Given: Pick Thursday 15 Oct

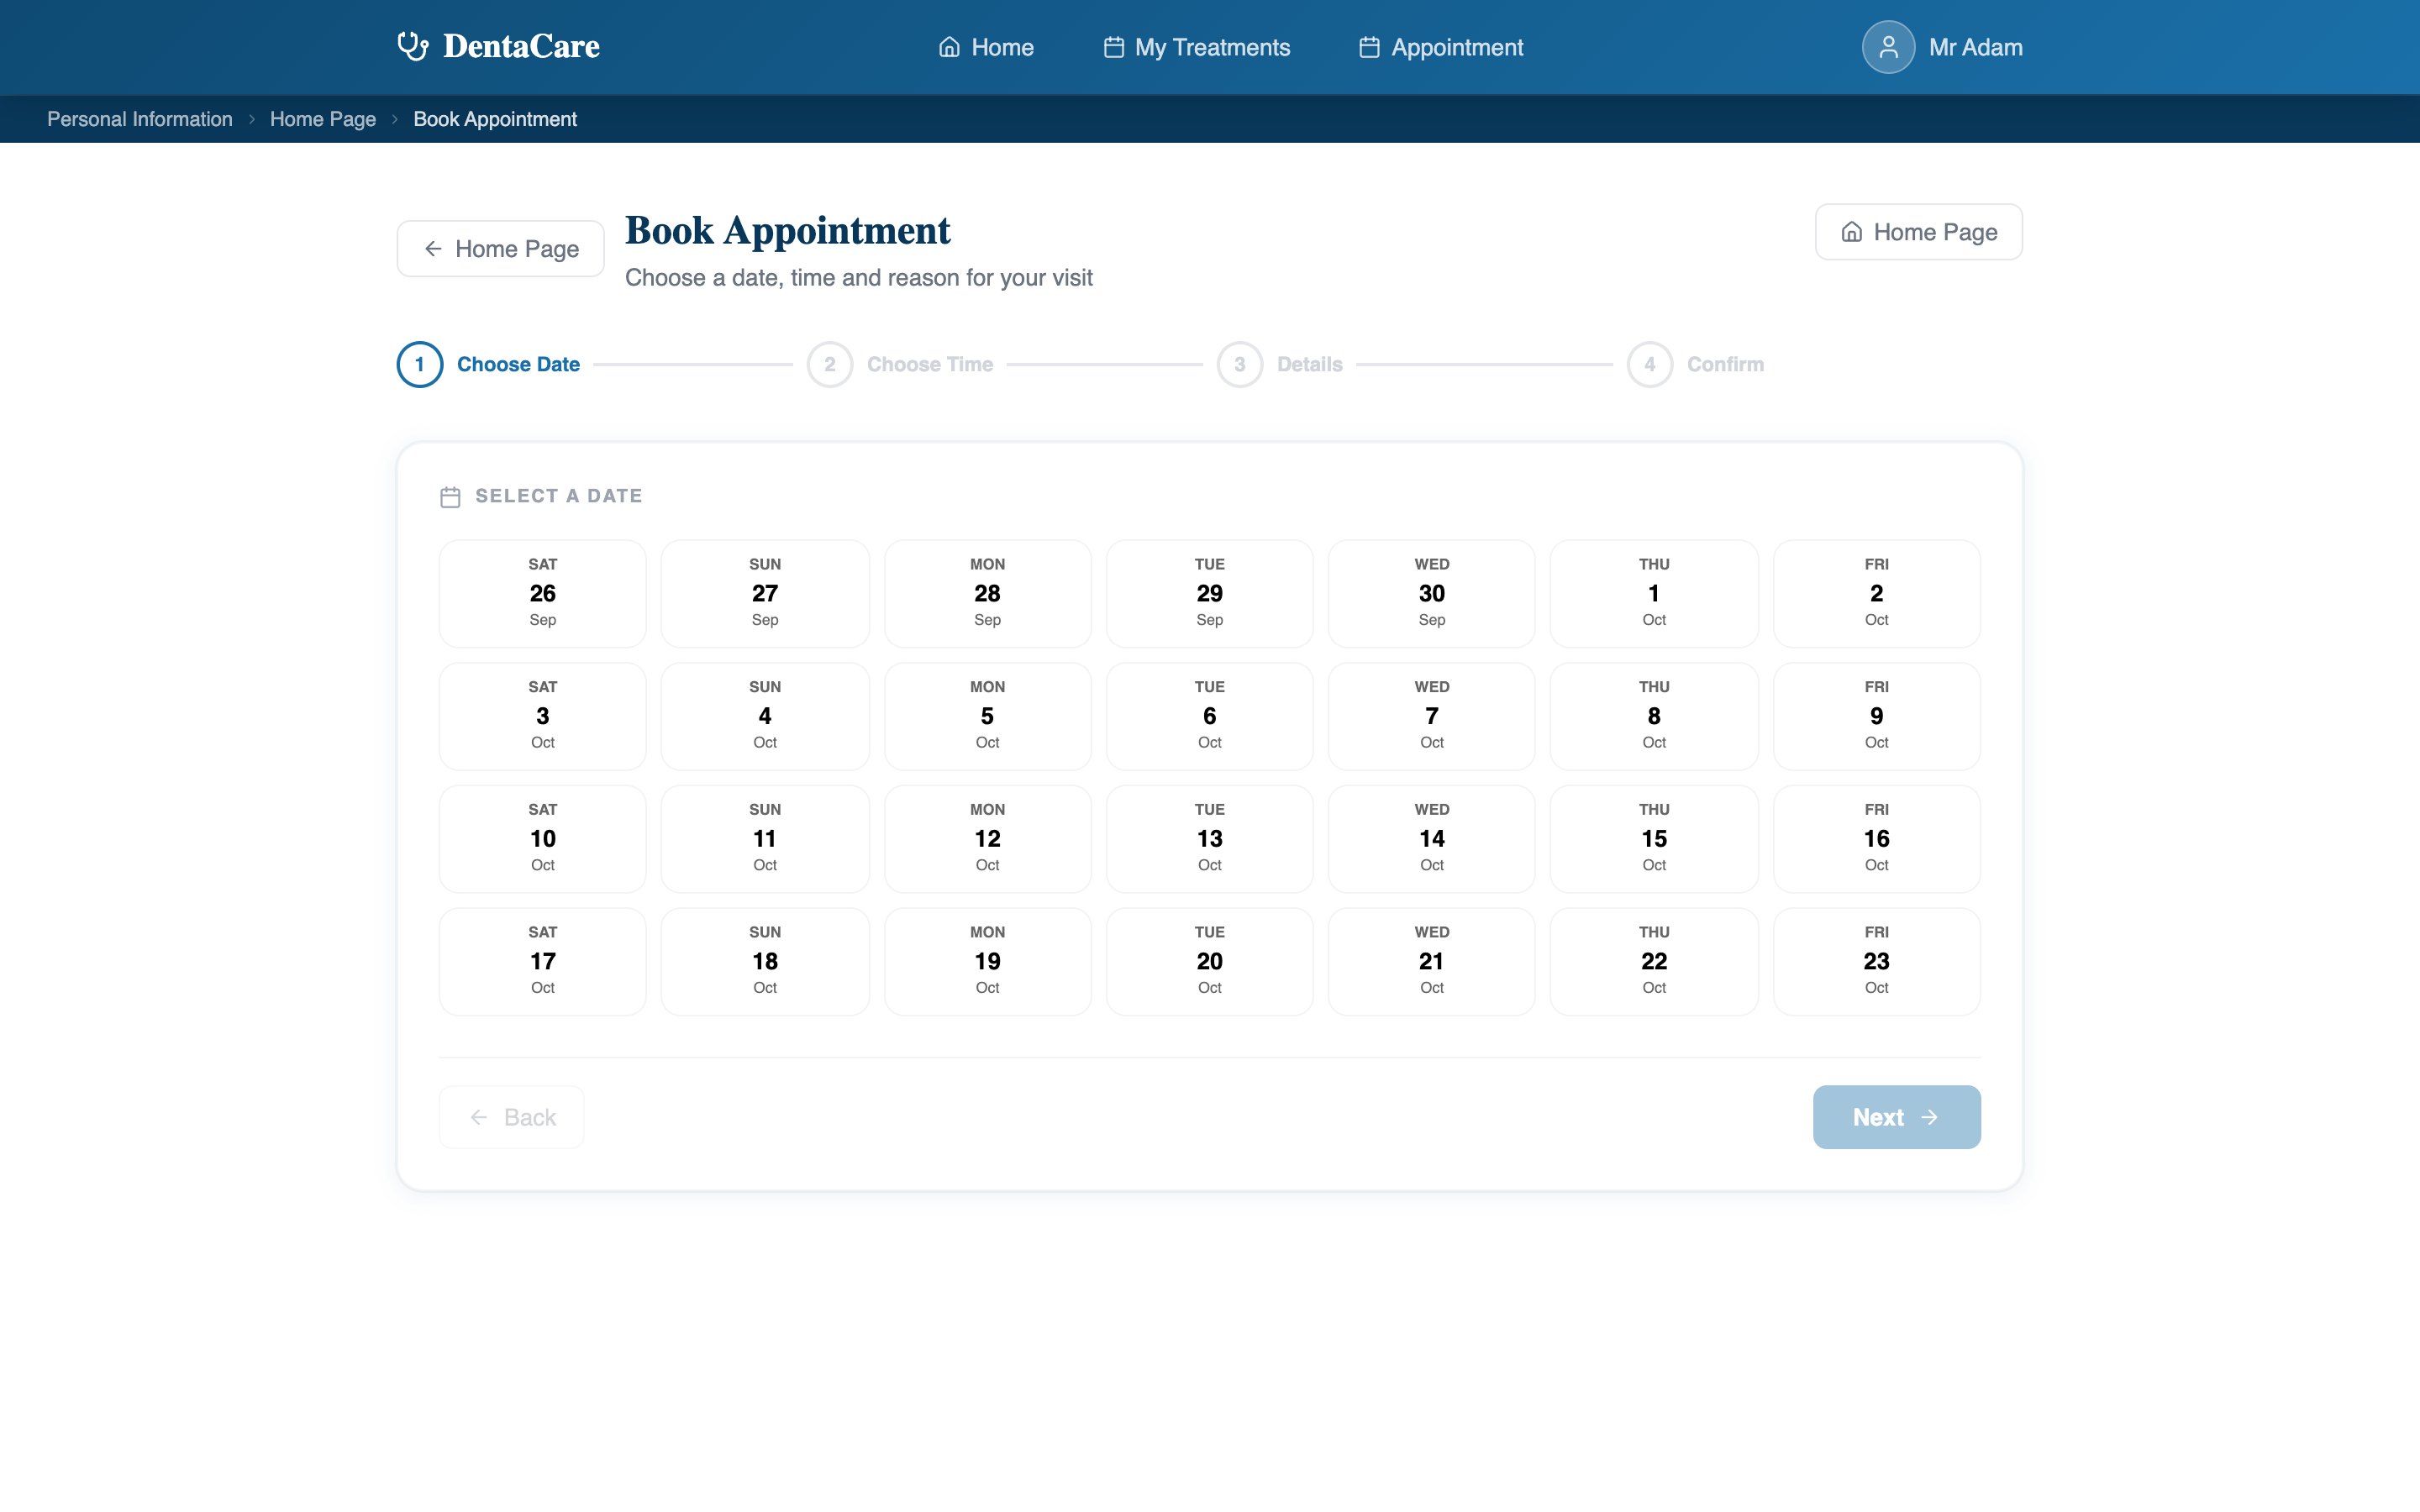Looking at the screenshot, I should click(x=1654, y=839).
